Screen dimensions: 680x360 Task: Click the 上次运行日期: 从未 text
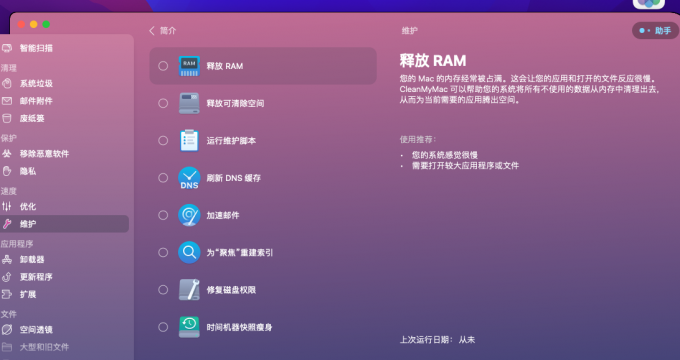pyautogui.click(x=437, y=340)
